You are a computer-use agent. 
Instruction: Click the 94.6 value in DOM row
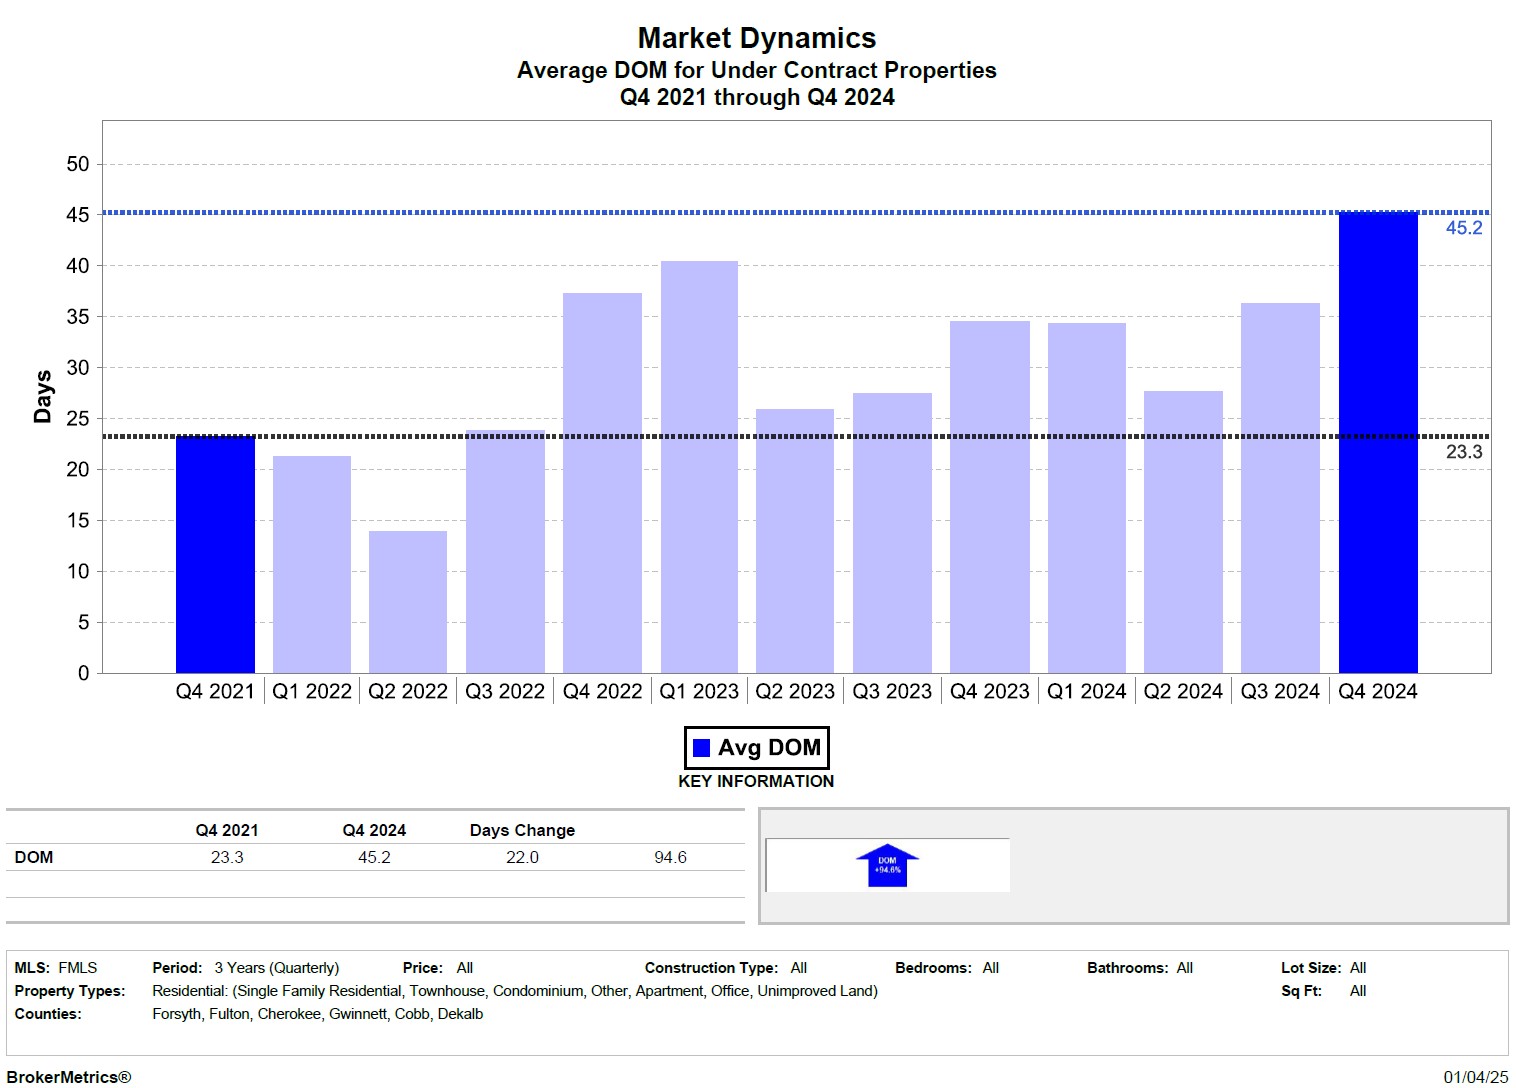click(x=670, y=857)
